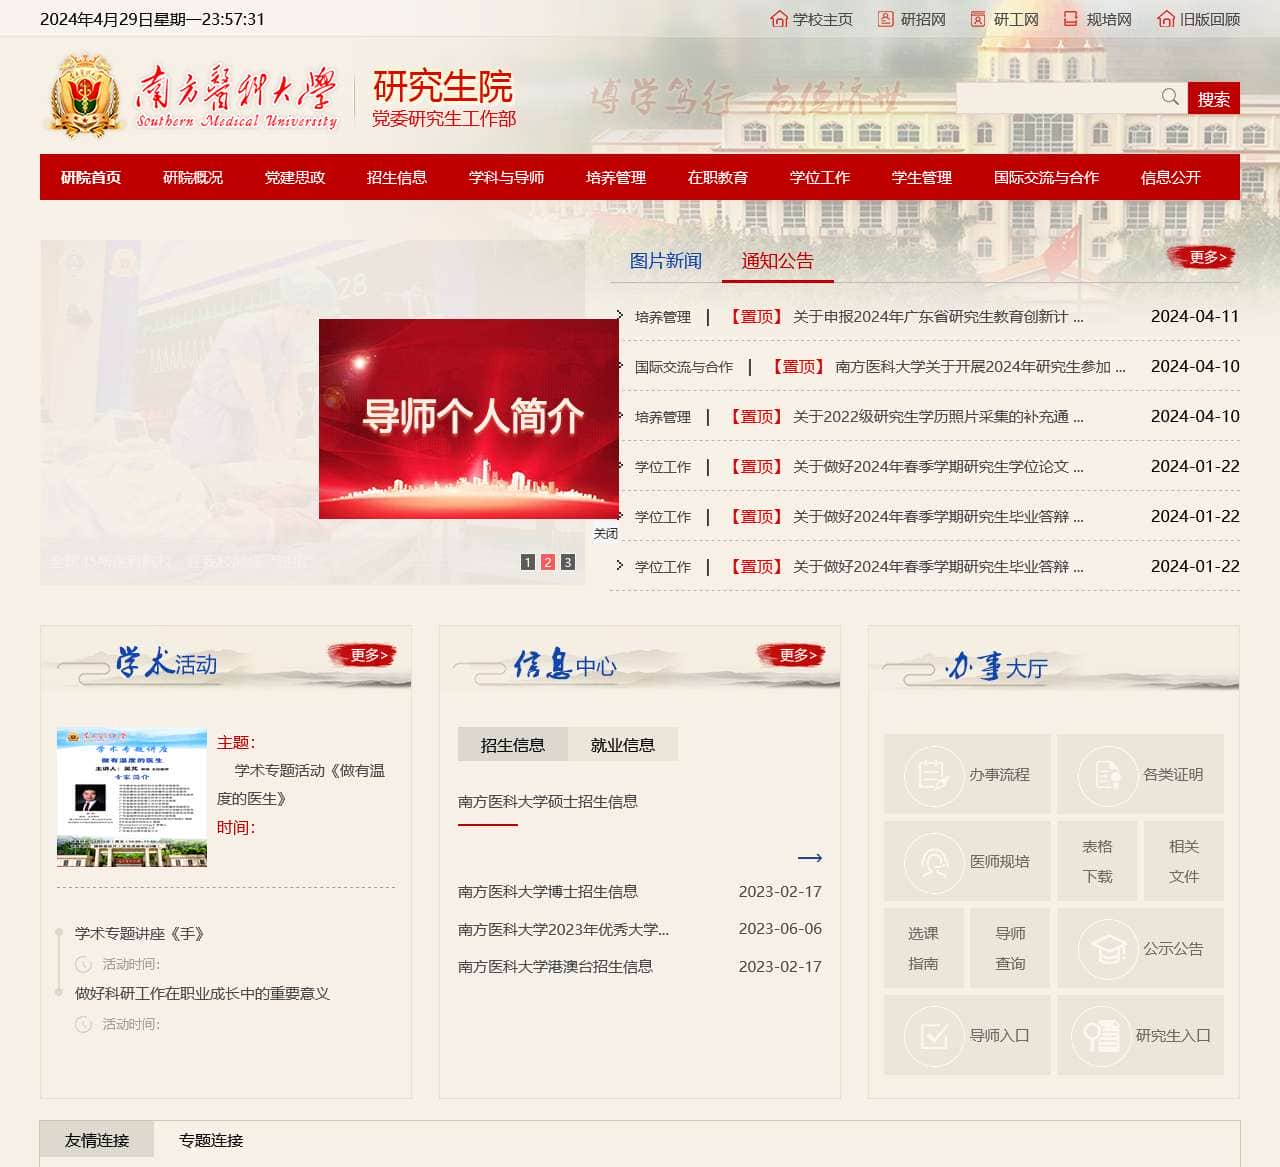The width and height of the screenshot is (1280, 1167).
Task: Switch to the 专题连接 tab
Action: pyautogui.click(x=211, y=1140)
